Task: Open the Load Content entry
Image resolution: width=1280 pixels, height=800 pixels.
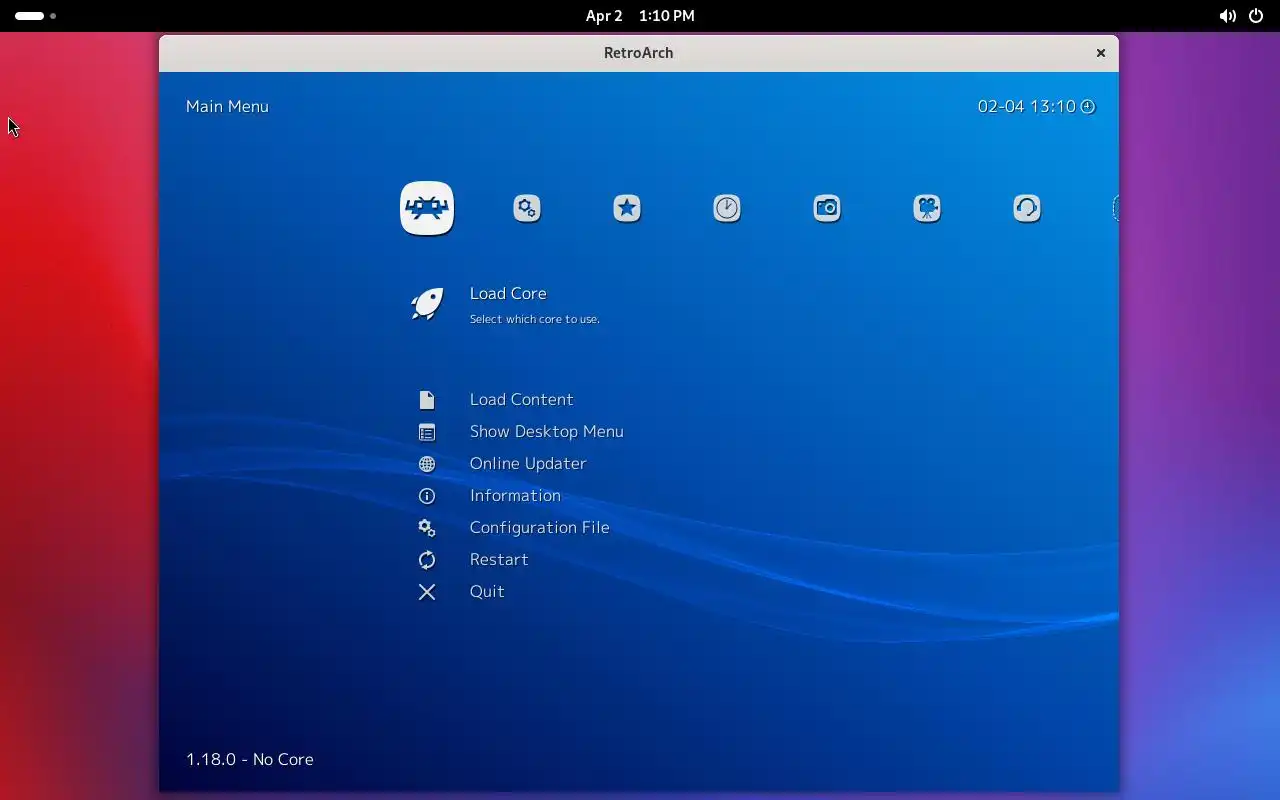Action: point(521,399)
